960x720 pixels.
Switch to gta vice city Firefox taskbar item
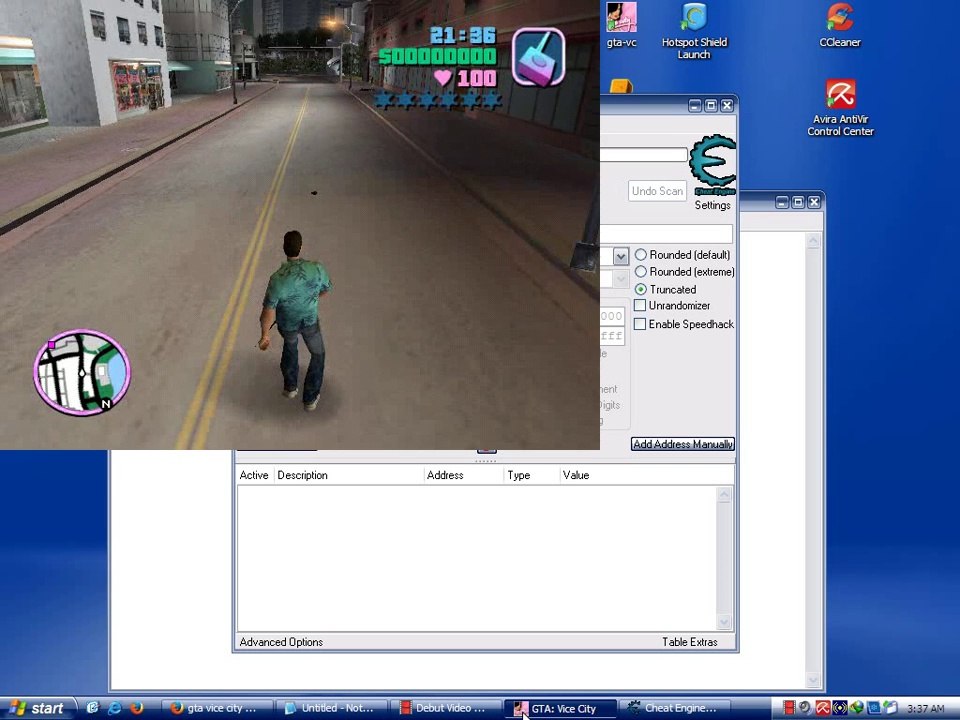pyautogui.click(x=218, y=708)
